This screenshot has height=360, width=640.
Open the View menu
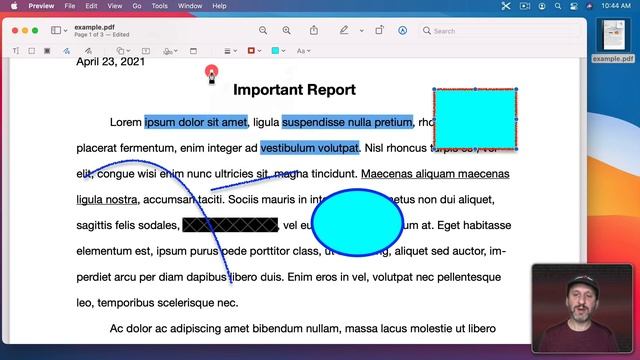coord(115,6)
